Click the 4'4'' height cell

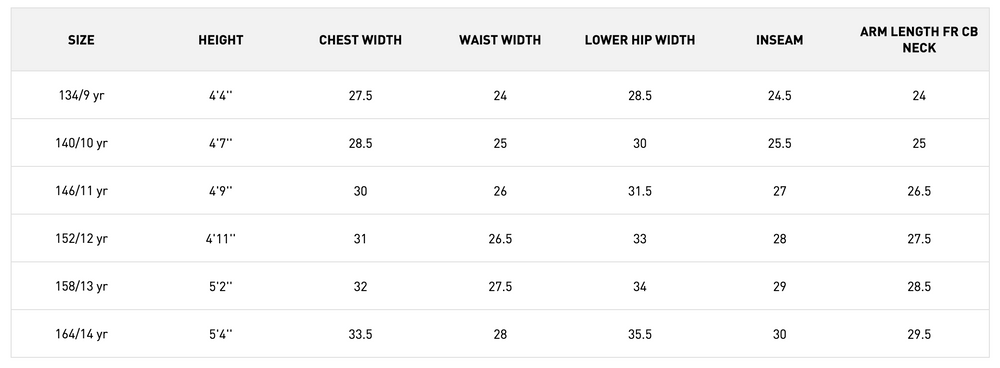[x=221, y=96]
